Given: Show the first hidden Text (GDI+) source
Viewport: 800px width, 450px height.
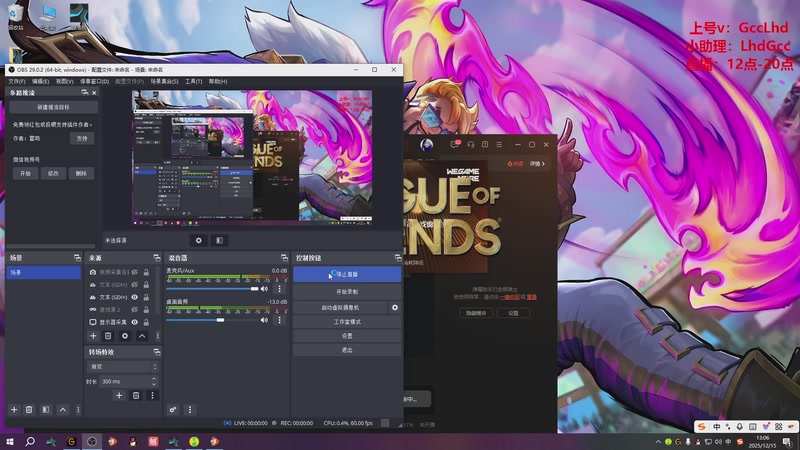Looking at the screenshot, I should coord(135,285).
